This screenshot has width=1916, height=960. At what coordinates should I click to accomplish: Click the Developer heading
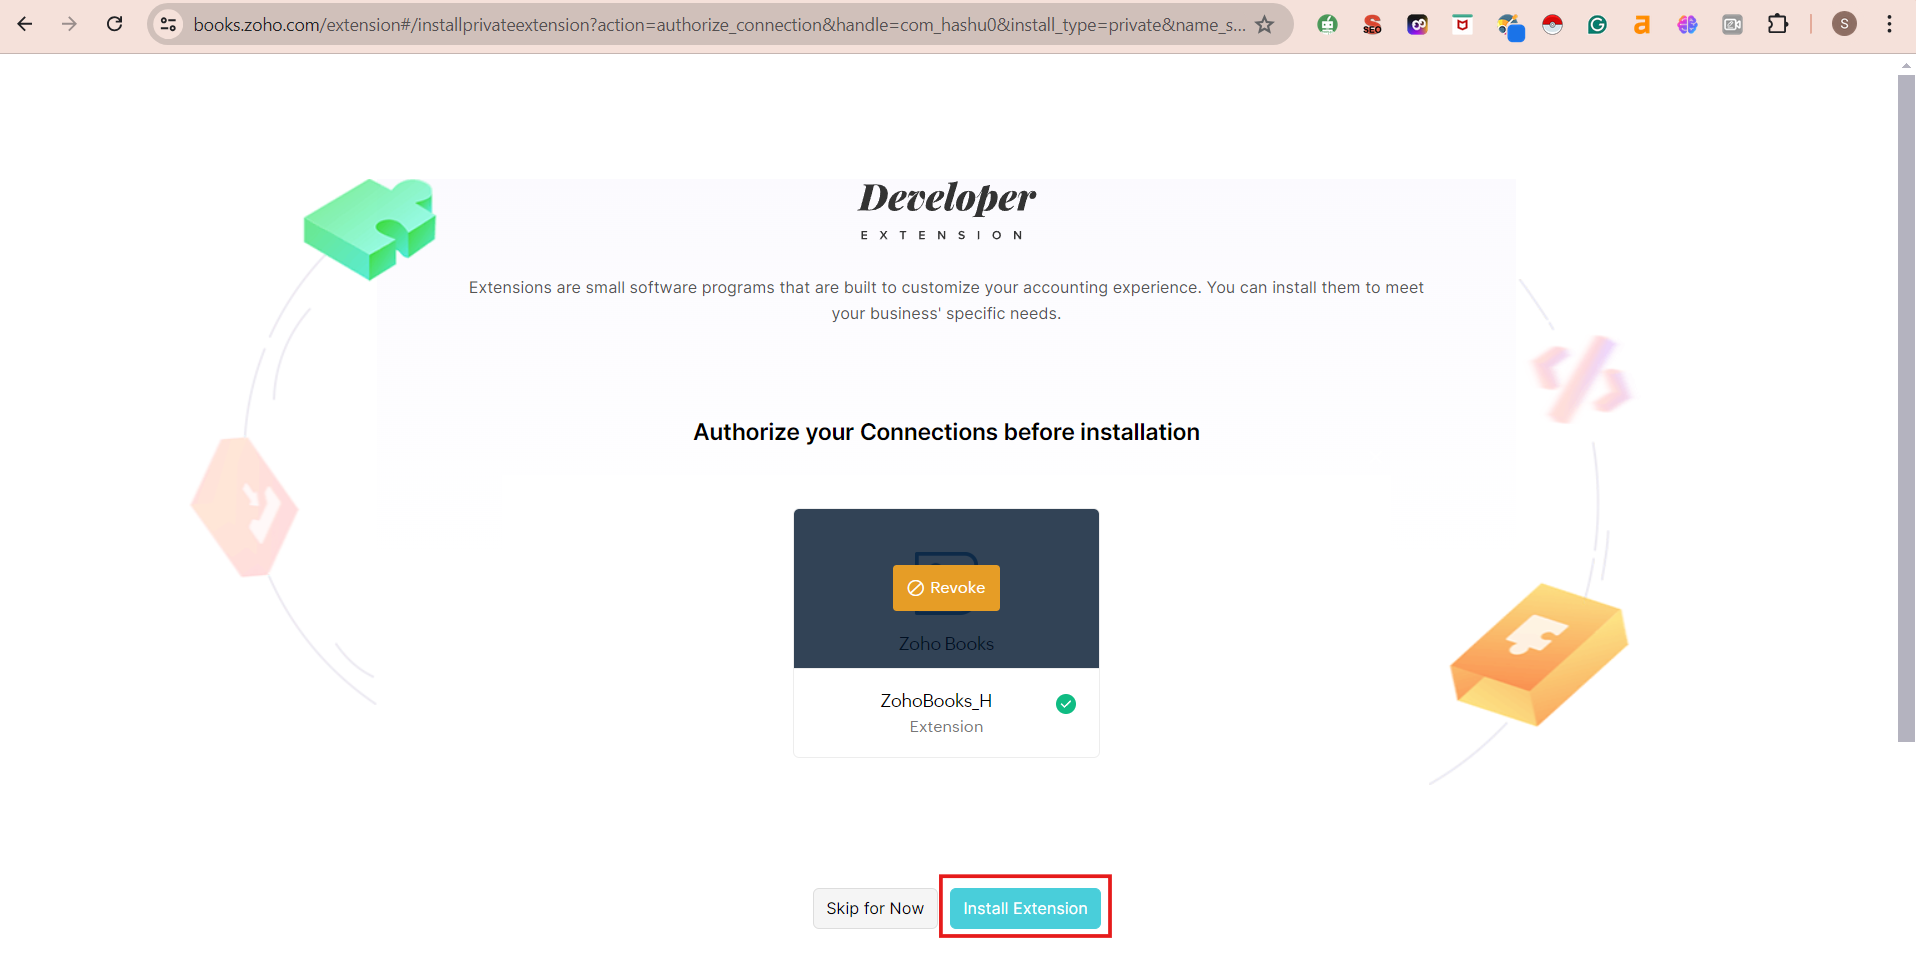pos(947,198)
